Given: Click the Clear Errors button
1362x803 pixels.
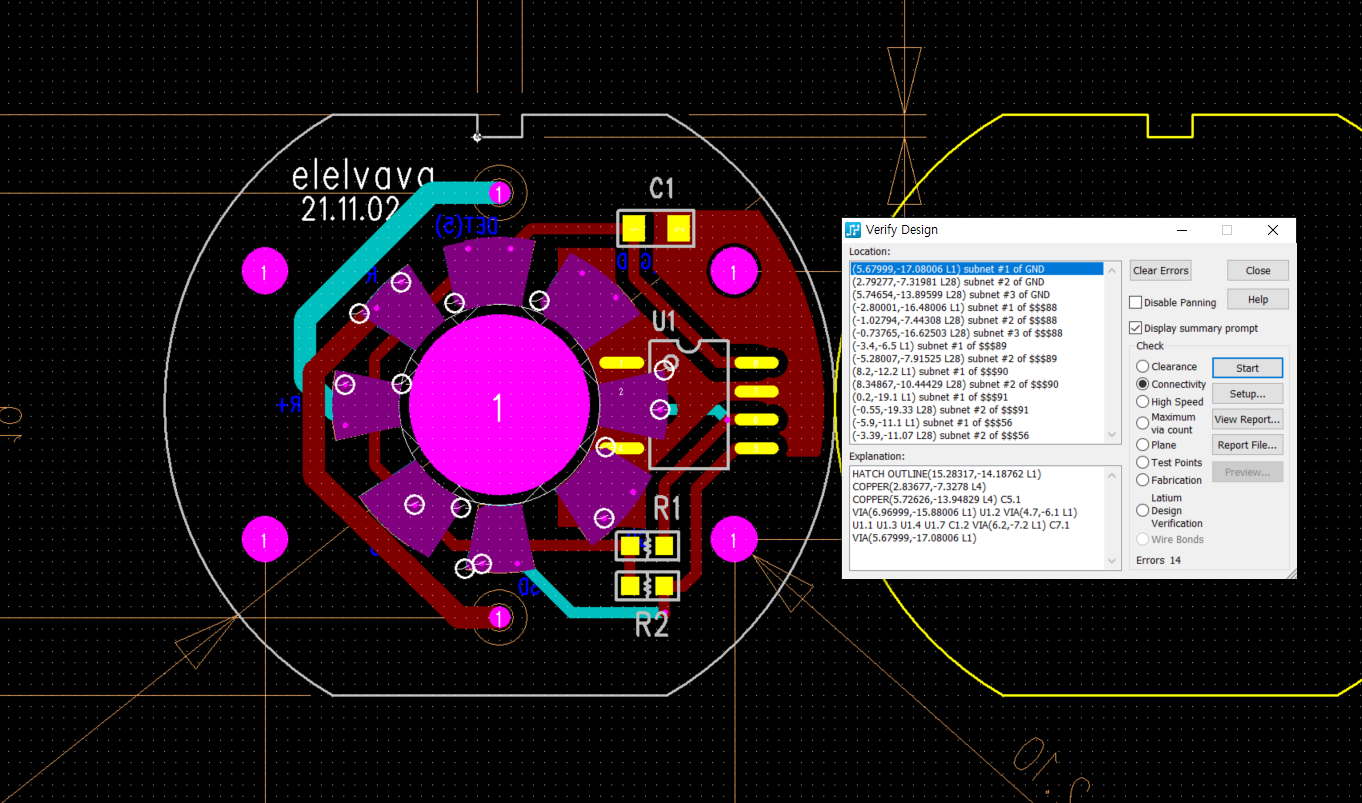Looking at the screenshot, I should [x=1160, y=271].
